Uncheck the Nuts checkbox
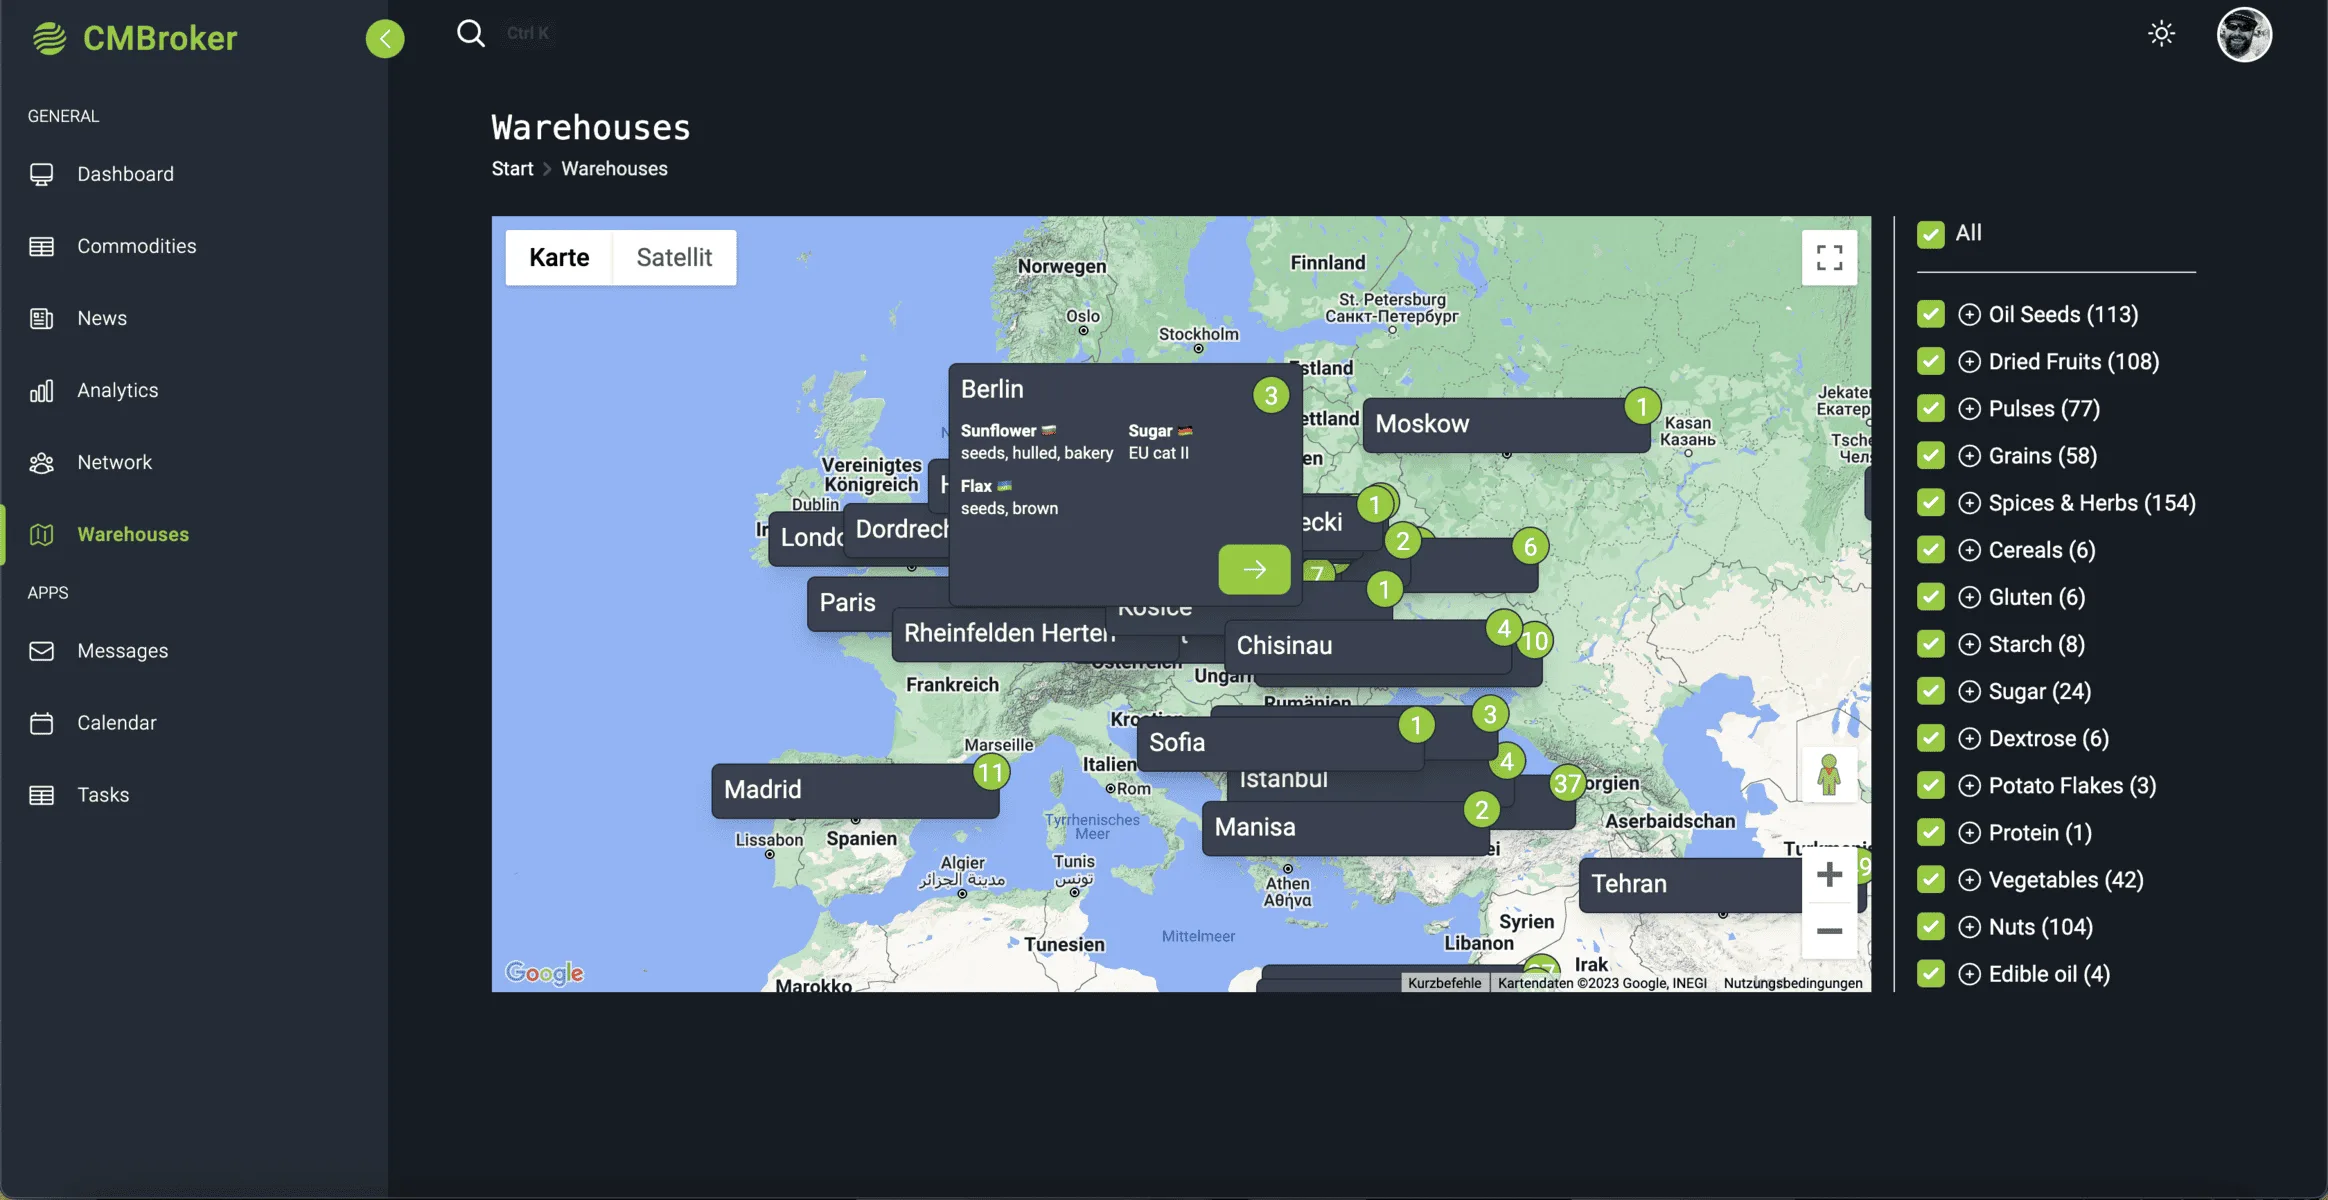Viewport: 2328px width, 1200px height. 1930,927
